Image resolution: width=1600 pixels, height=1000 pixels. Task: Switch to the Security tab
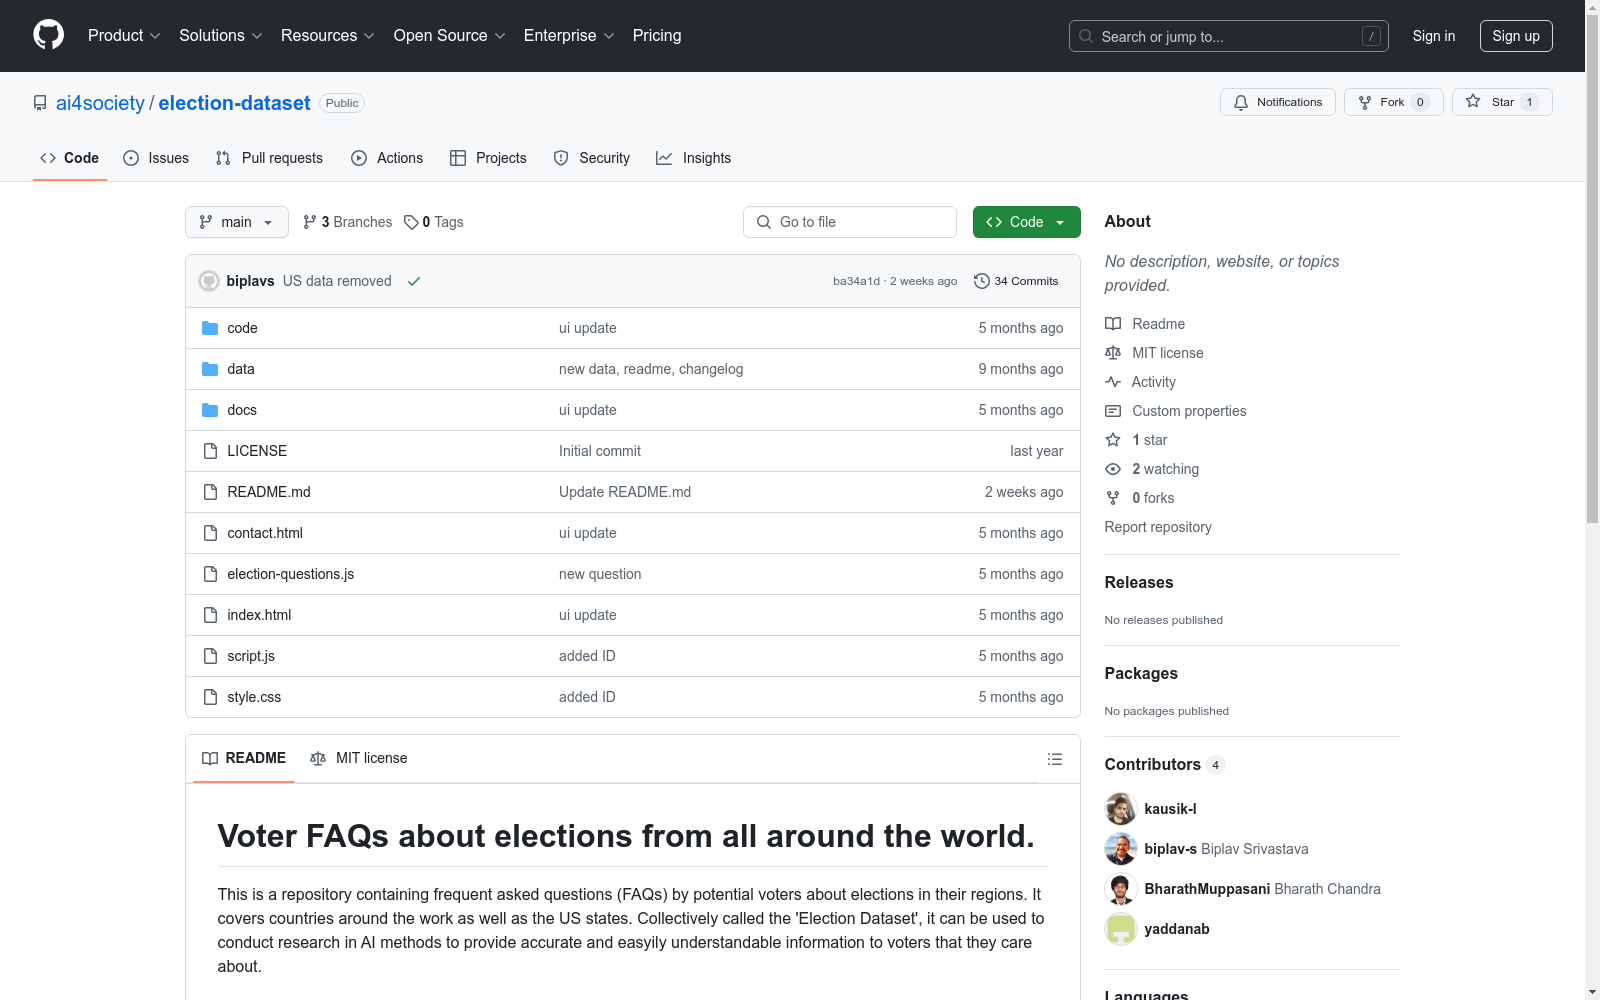coord(592,158)
